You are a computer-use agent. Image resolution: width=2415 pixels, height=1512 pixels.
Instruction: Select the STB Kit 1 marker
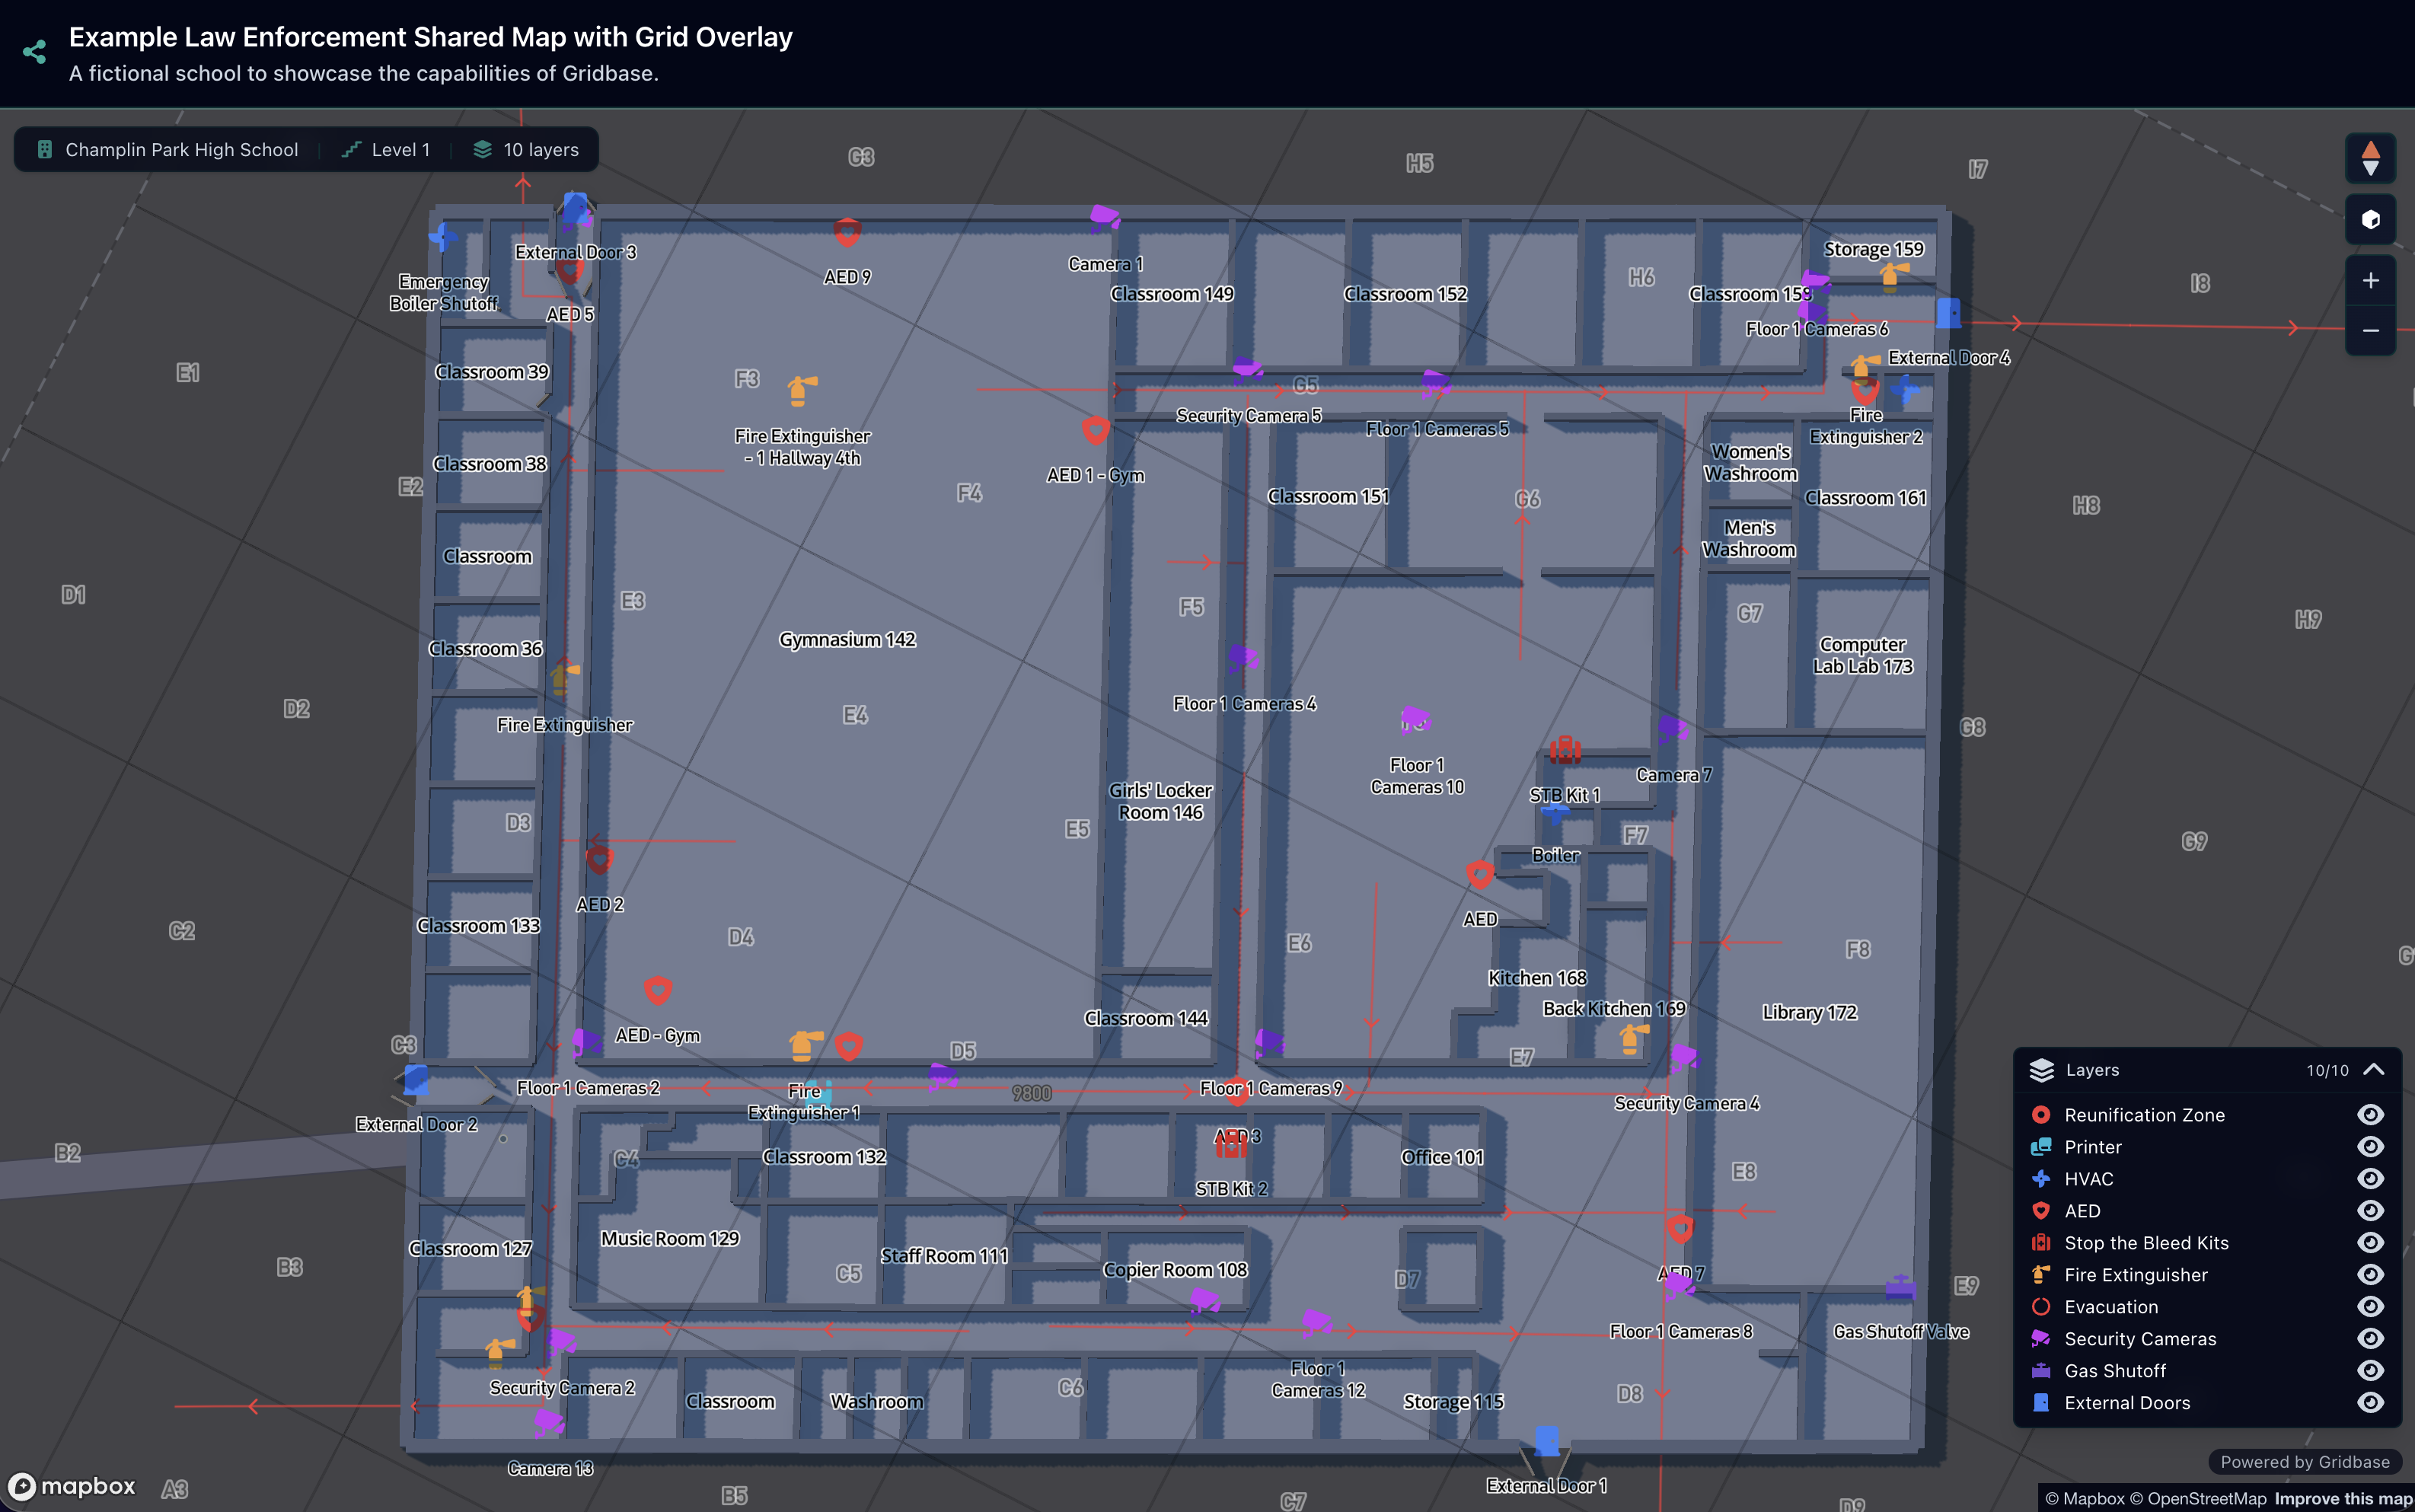[1564, 749]
